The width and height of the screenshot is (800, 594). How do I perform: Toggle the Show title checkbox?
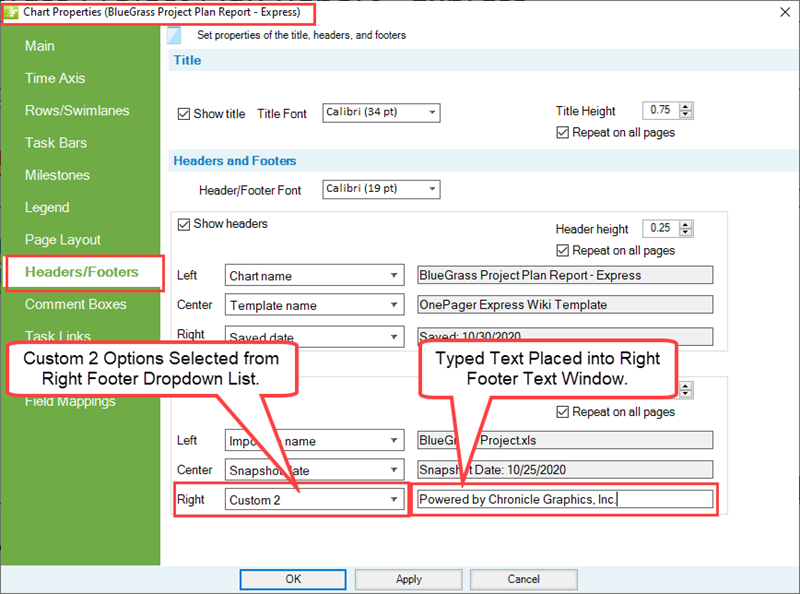pos(184,114)
